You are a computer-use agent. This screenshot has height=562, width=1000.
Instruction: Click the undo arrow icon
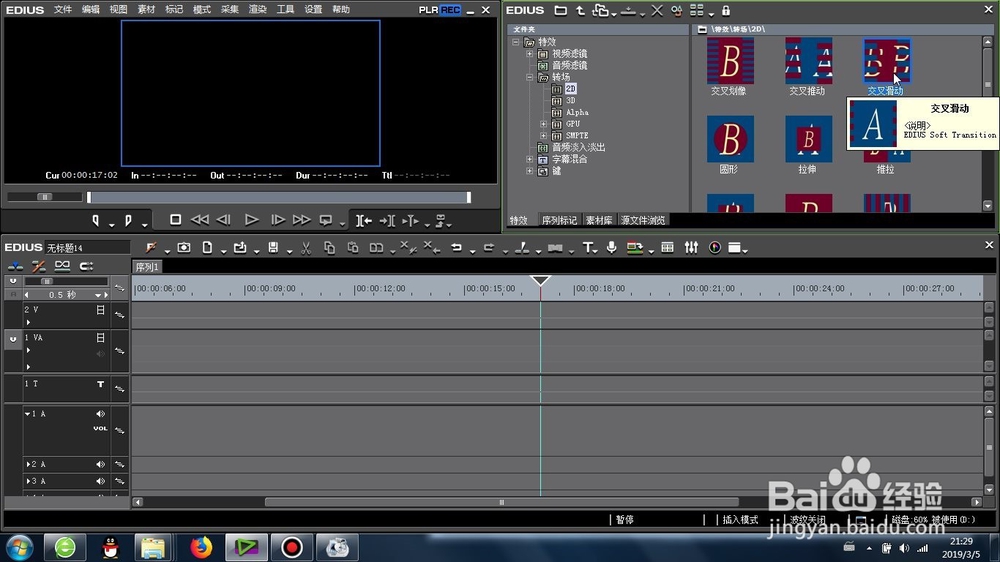456,248
